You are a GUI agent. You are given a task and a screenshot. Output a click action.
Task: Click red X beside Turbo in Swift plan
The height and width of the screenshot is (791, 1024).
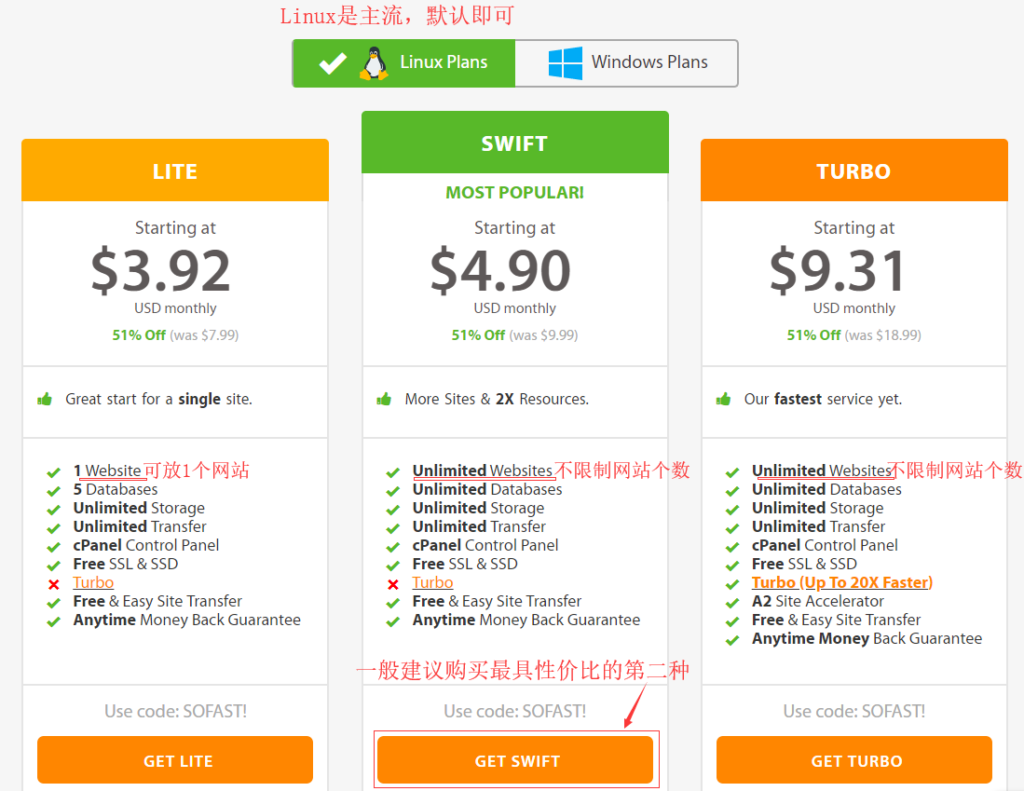coord(393,584)
